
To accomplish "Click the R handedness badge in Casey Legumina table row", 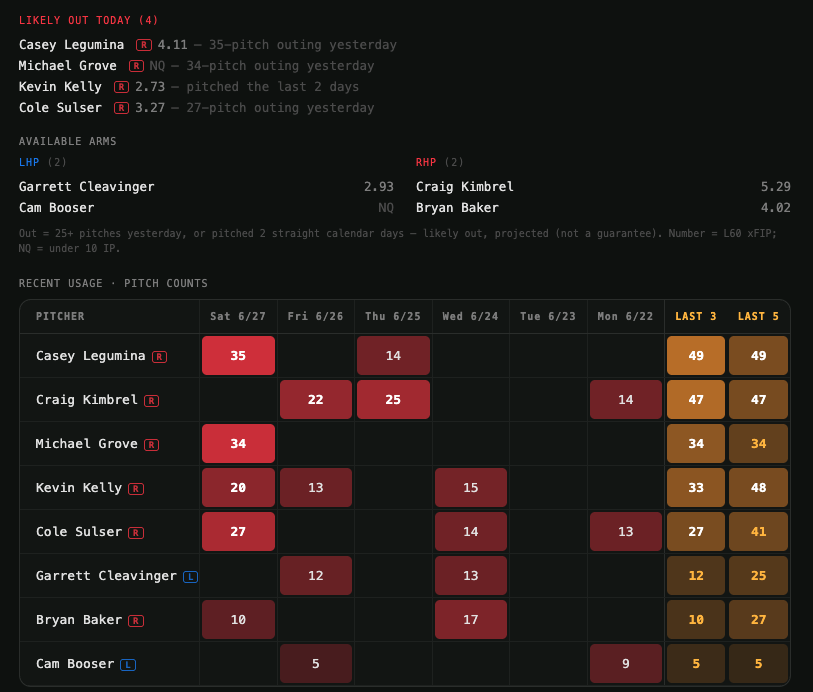I will (159, 357).
